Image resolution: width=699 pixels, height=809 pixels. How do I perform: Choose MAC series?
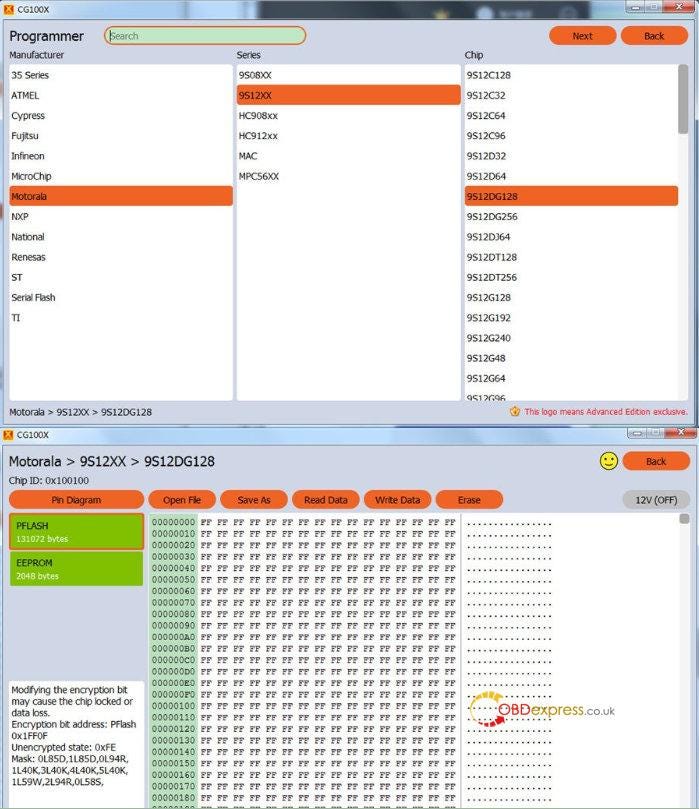348,156
